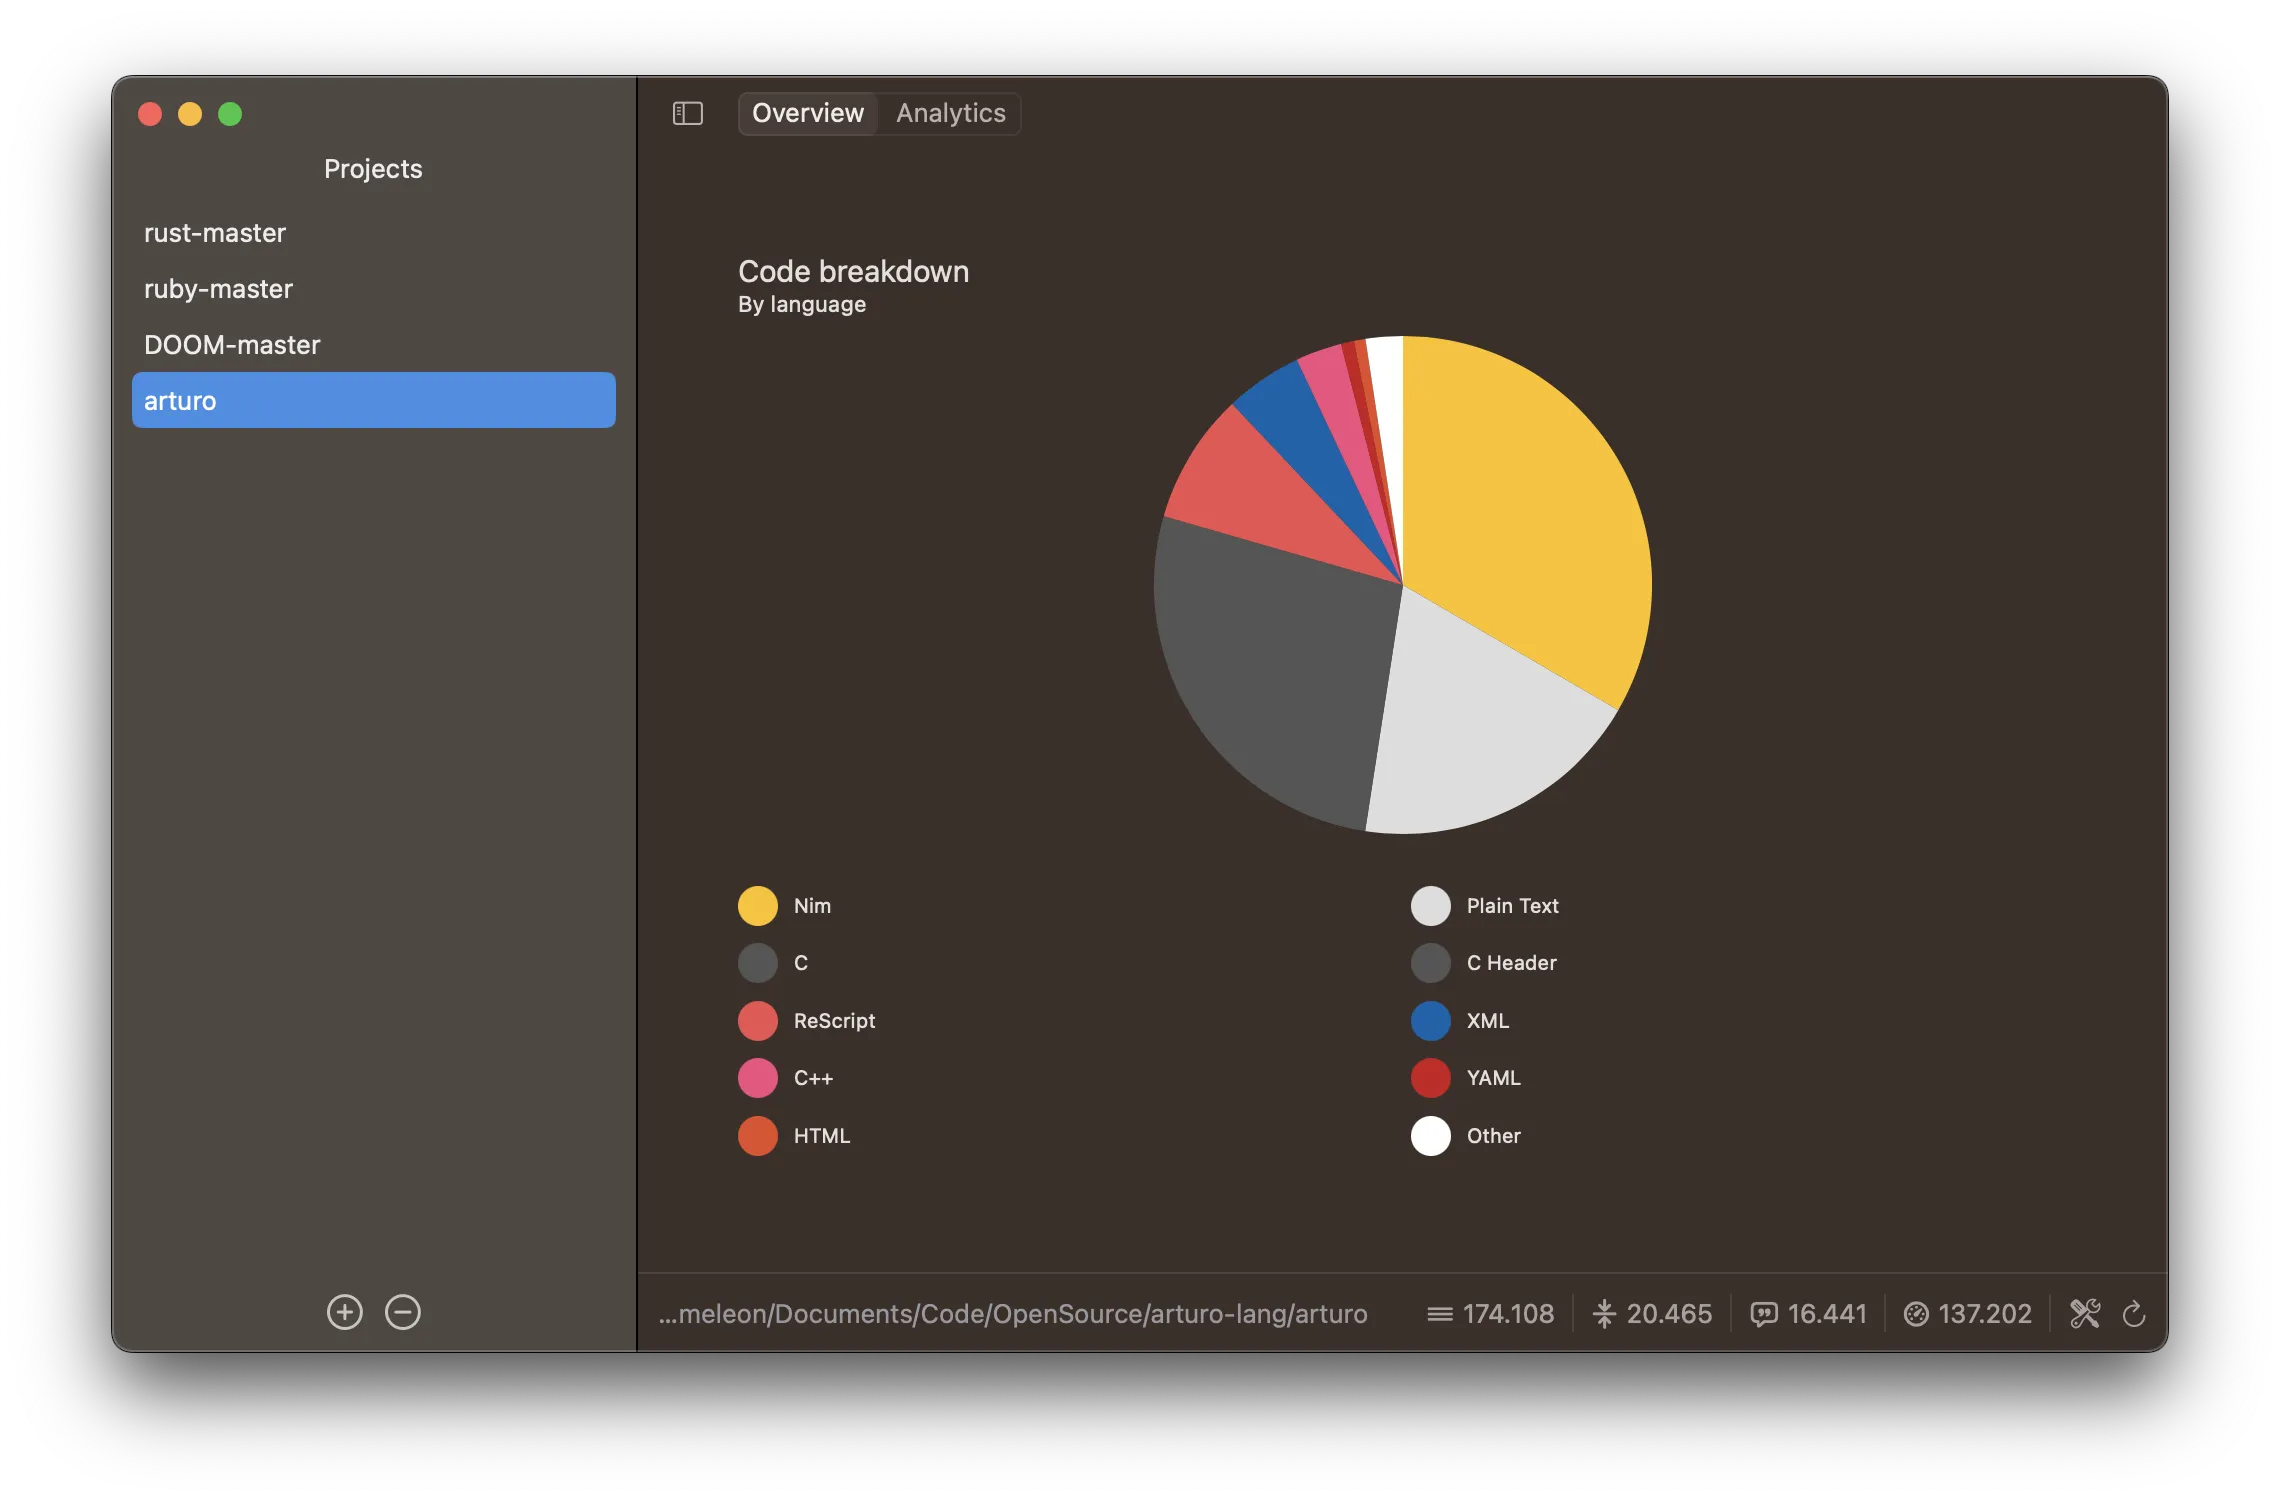The image size is (2280, 1500).
Task: Click the remove project minus icon
Action: pos(403,1312)
